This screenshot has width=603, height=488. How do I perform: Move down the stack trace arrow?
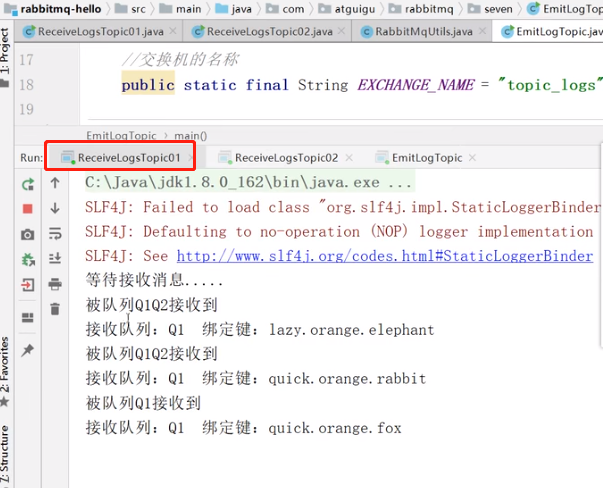[55, 208]
